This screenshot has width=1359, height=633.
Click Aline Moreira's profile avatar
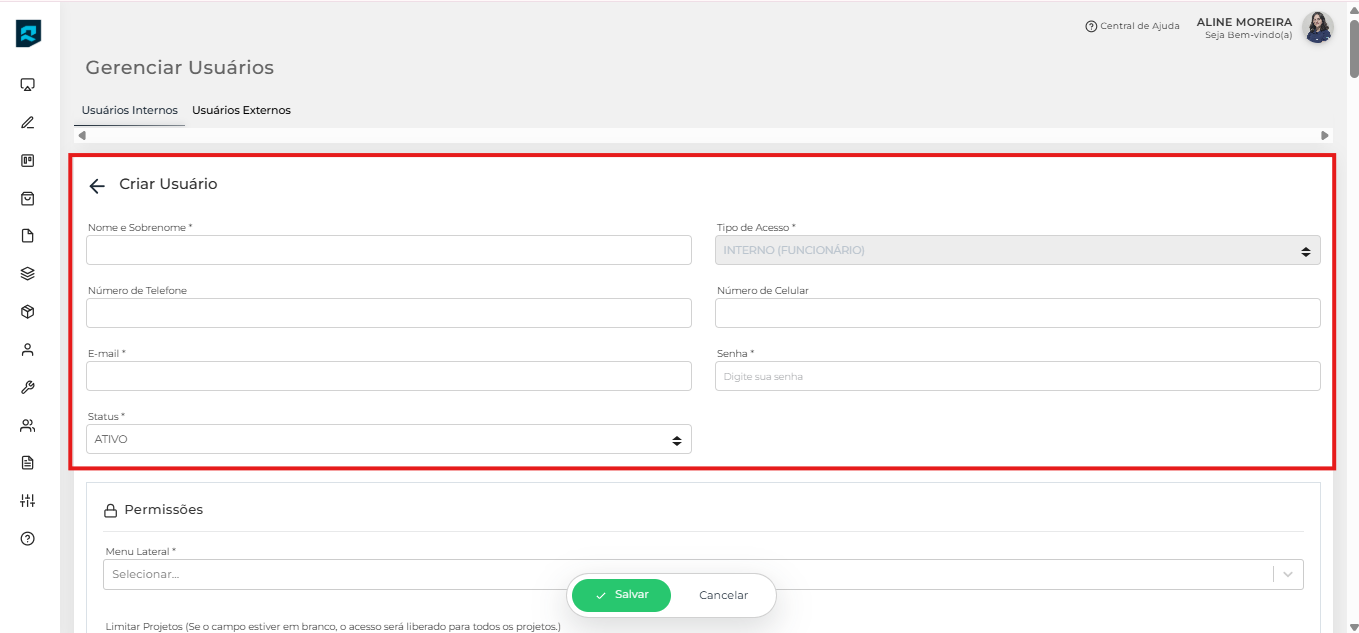coord(1318,28)
